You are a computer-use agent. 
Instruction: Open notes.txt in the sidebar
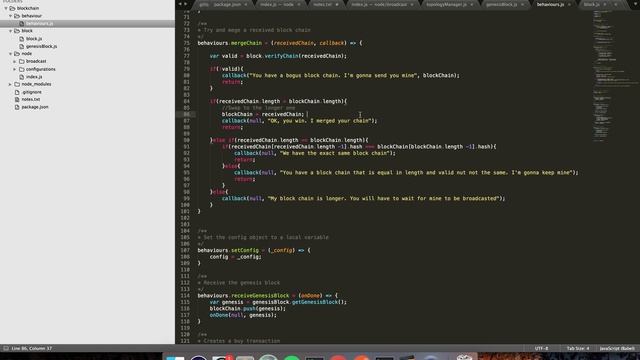(31, 99)
